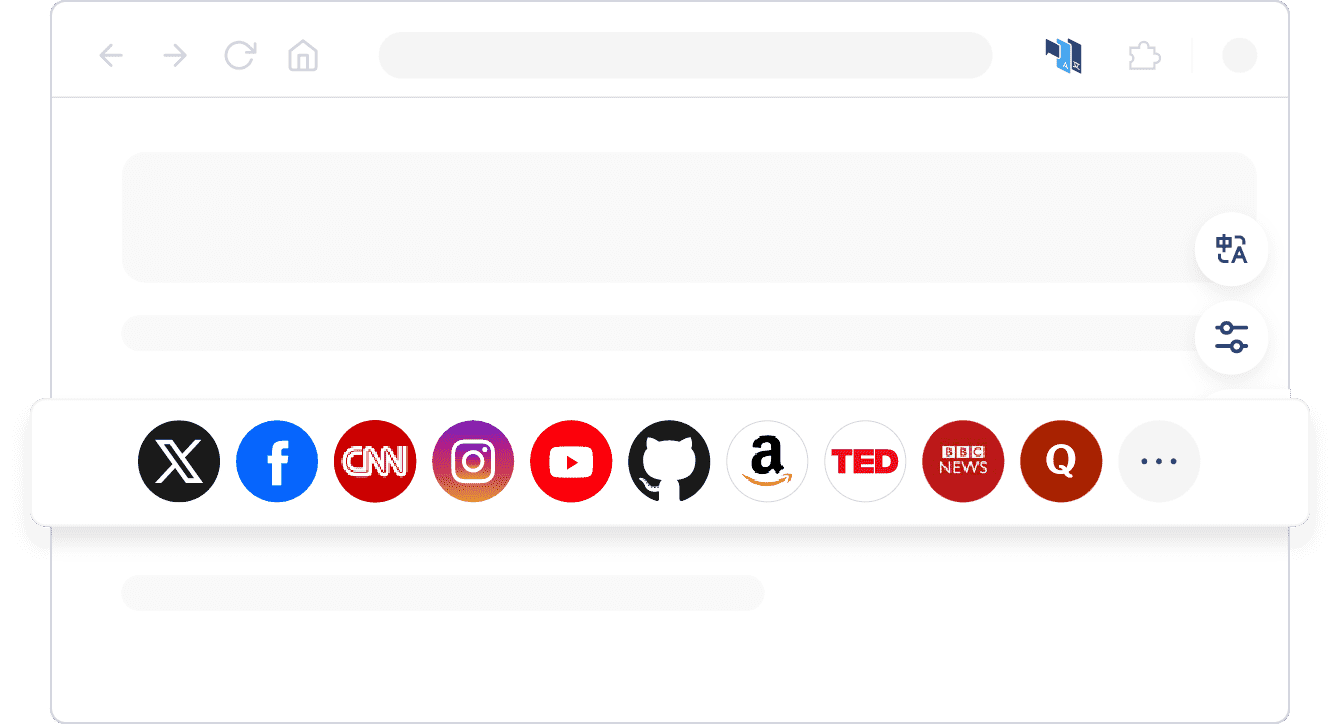The image size is (1340, 724).
Task: Reload the page with refresh icon
Action: [x=239, y=55]
